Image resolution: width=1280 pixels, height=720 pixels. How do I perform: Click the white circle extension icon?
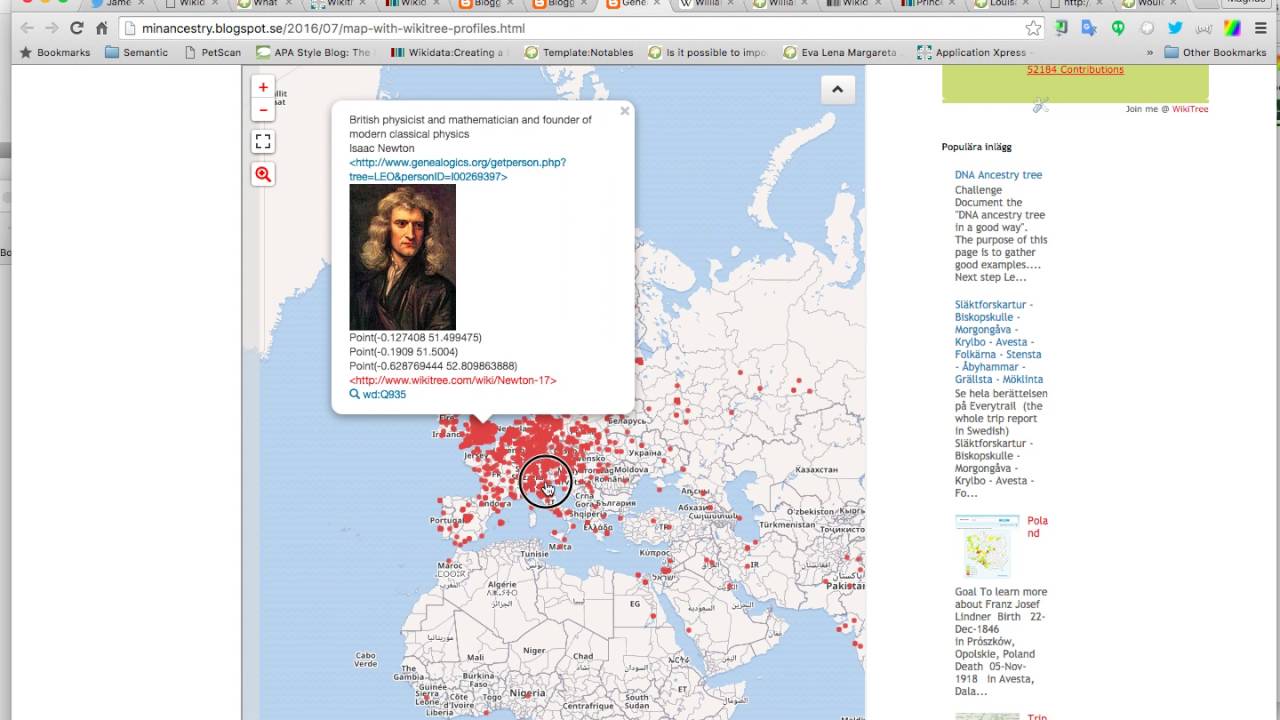(x=1147, y=28)
